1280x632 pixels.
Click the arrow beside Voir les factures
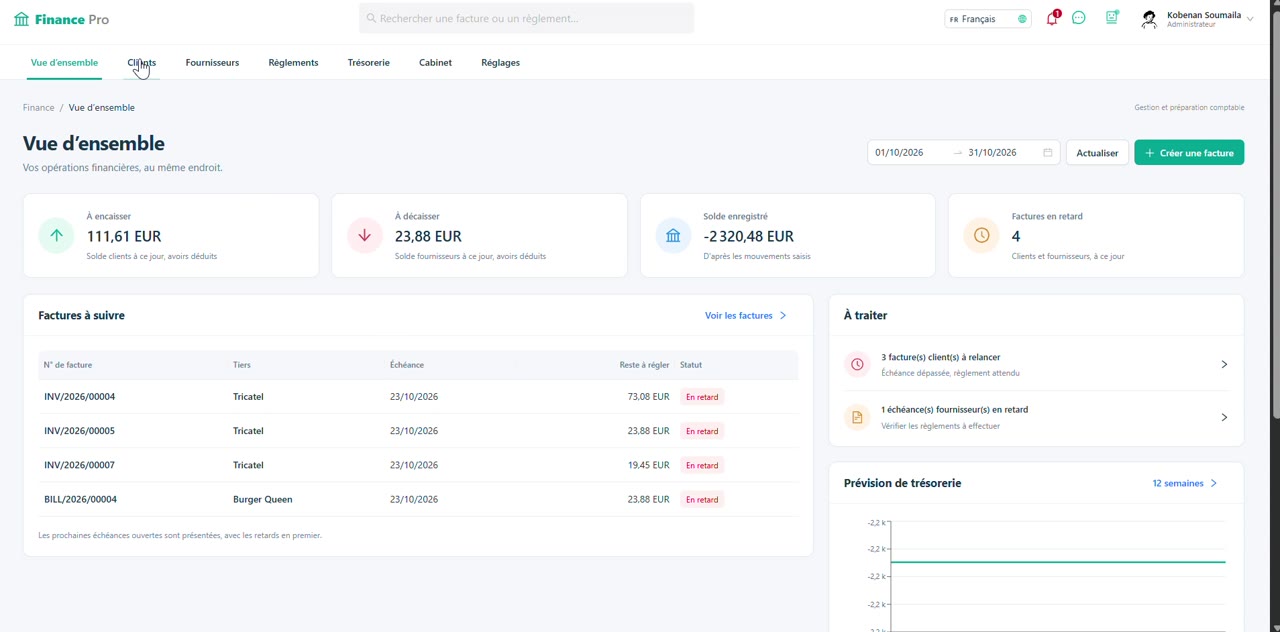click(783, 316)
